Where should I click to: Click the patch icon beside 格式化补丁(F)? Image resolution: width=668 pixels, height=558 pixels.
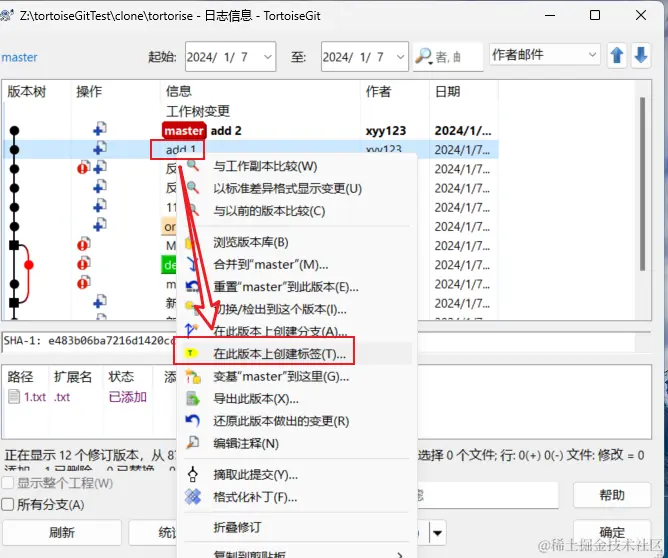point(193,497)
